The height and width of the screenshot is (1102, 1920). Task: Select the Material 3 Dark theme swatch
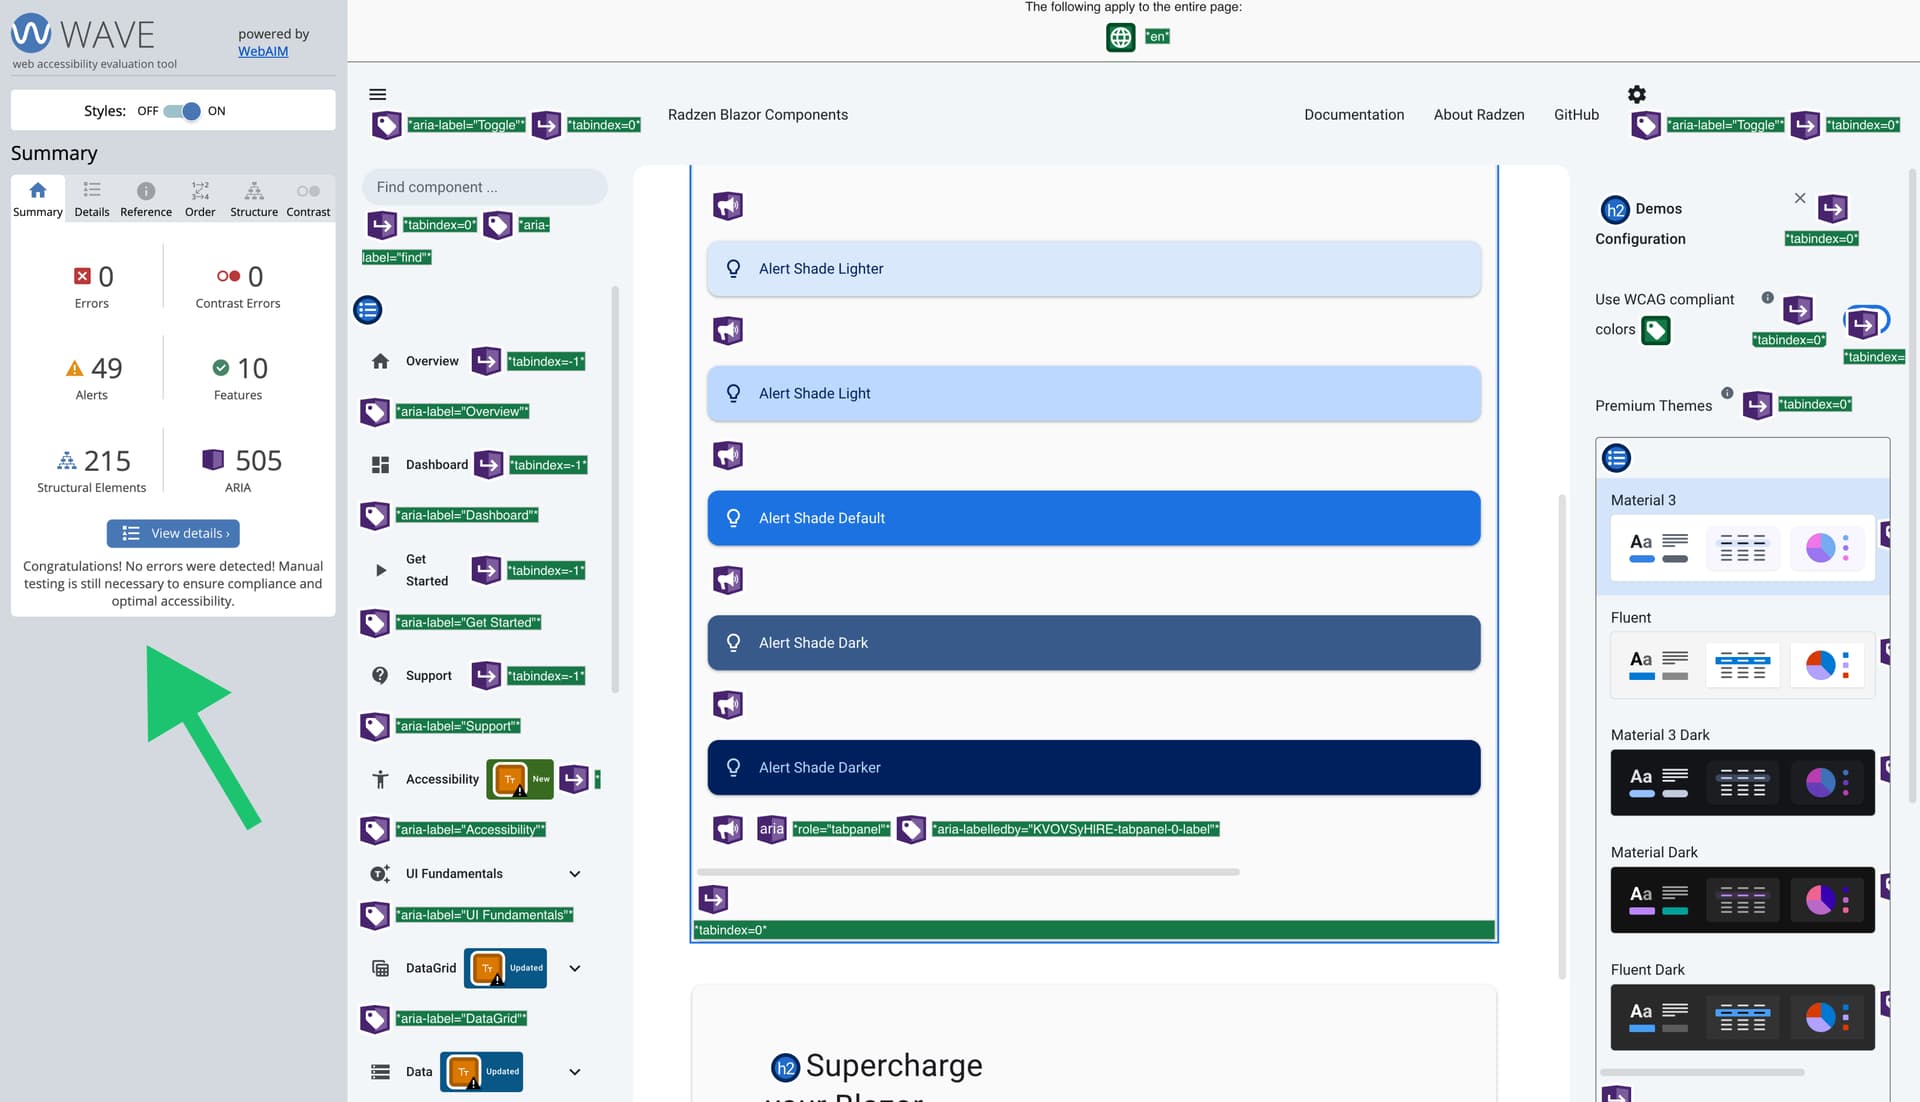tap(1742, 782)
